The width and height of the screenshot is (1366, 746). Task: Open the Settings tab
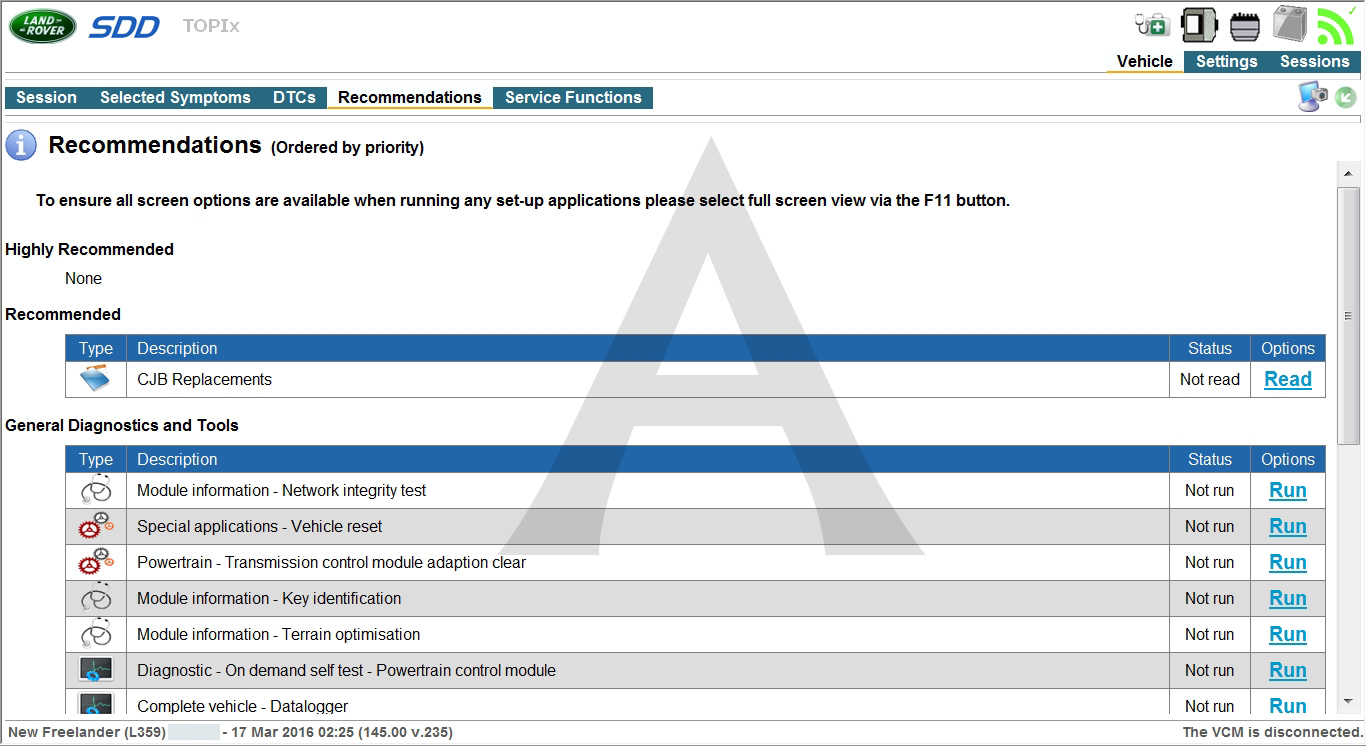(1226, 61)
